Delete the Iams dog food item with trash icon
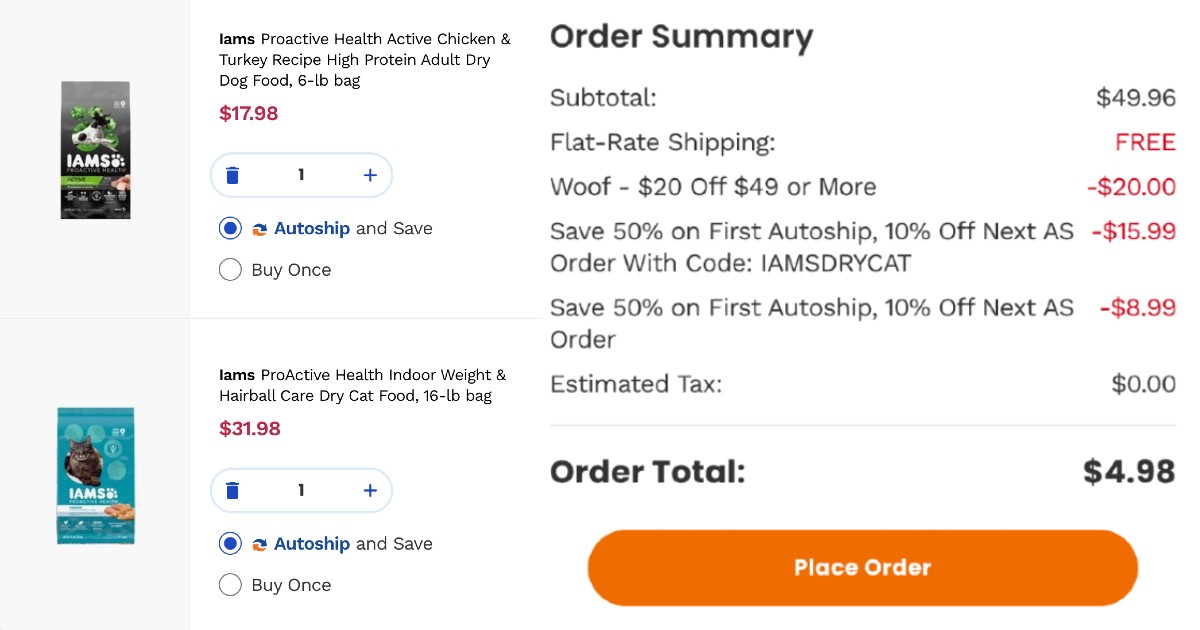The height and width of the screenshot is (630, 1200). [233, 176]
